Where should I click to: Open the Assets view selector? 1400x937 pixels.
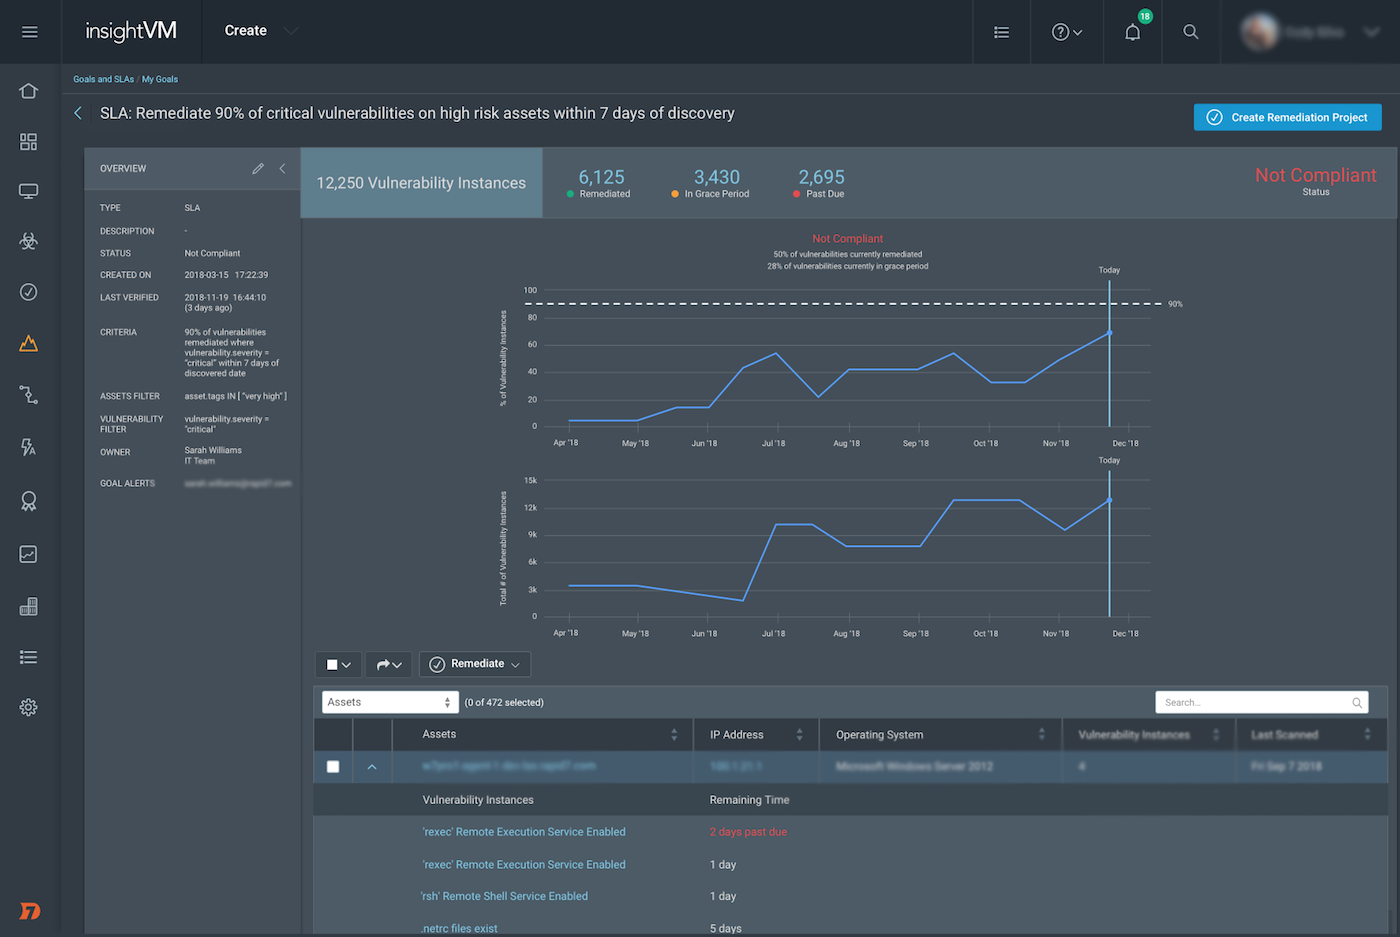389,702
